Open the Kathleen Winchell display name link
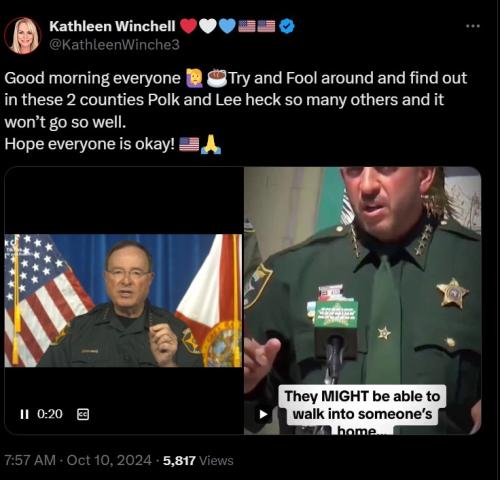The image size is (500, 480). 112,26
